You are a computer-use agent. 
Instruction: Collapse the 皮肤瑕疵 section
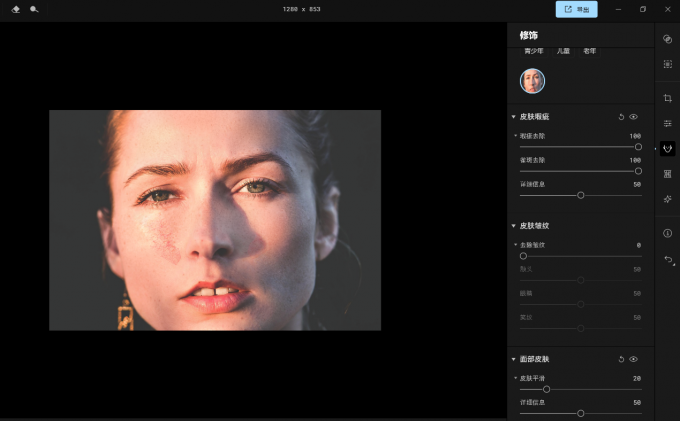[513, 117]
